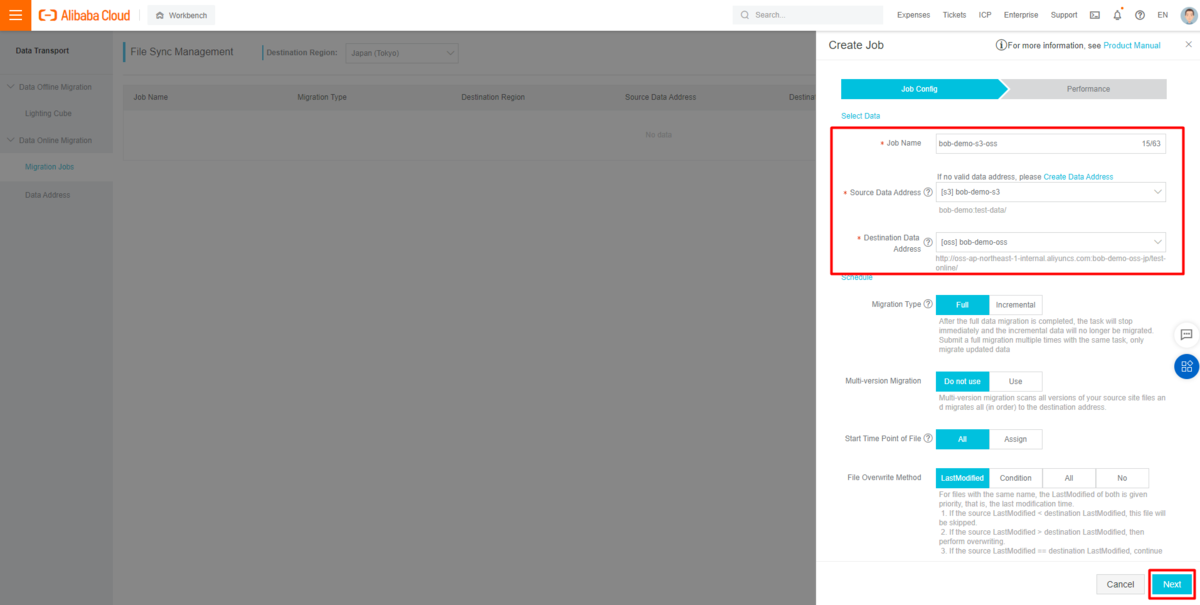The width and height of the screenshot is (1200, 605).
Task: Click the Destination Region column header
Action: tap(493, 97)
